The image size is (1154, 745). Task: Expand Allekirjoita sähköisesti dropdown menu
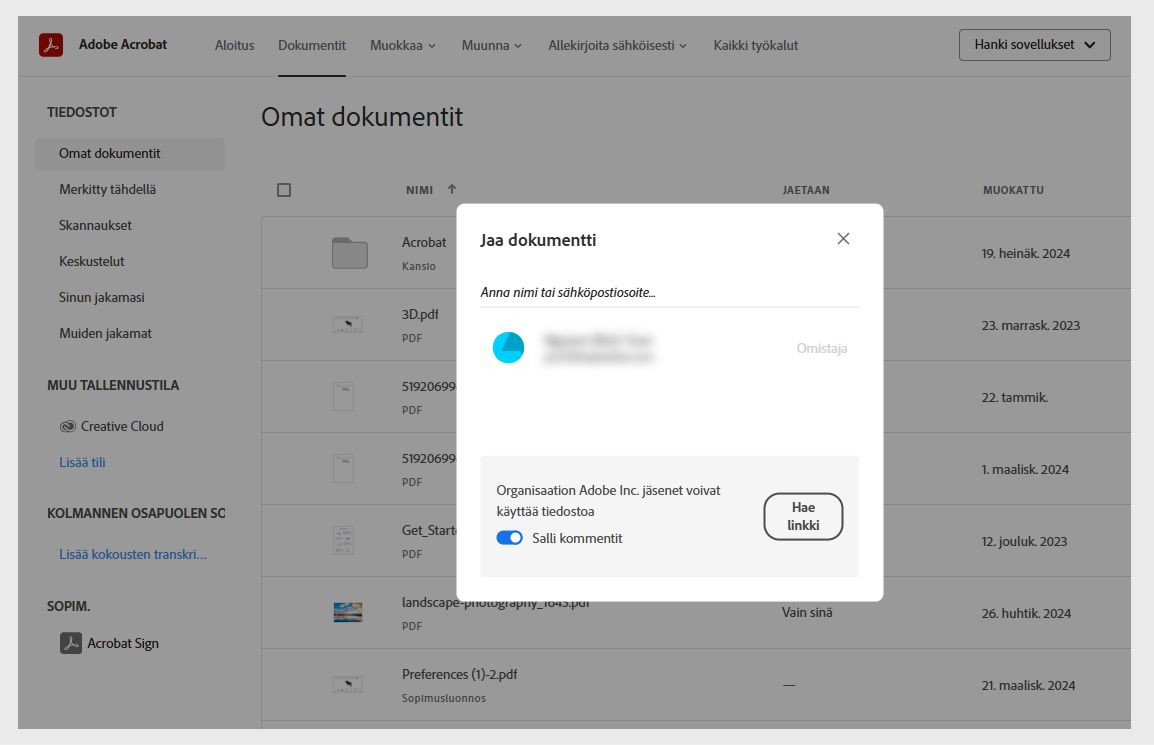[617, 46]
